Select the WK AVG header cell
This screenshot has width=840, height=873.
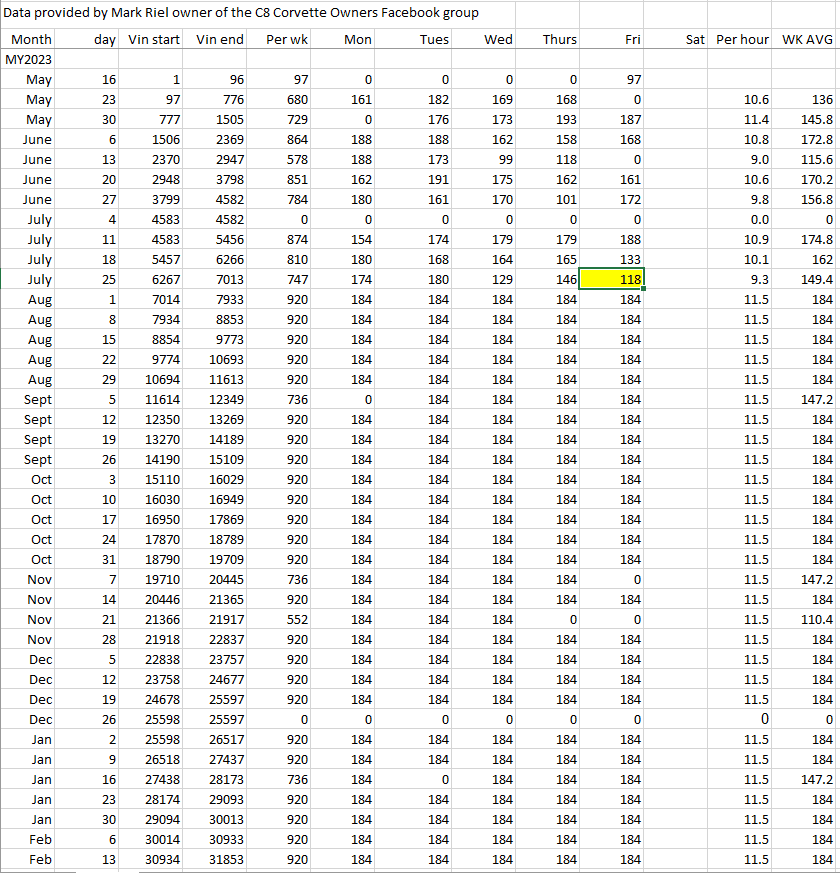click(807, 39)
